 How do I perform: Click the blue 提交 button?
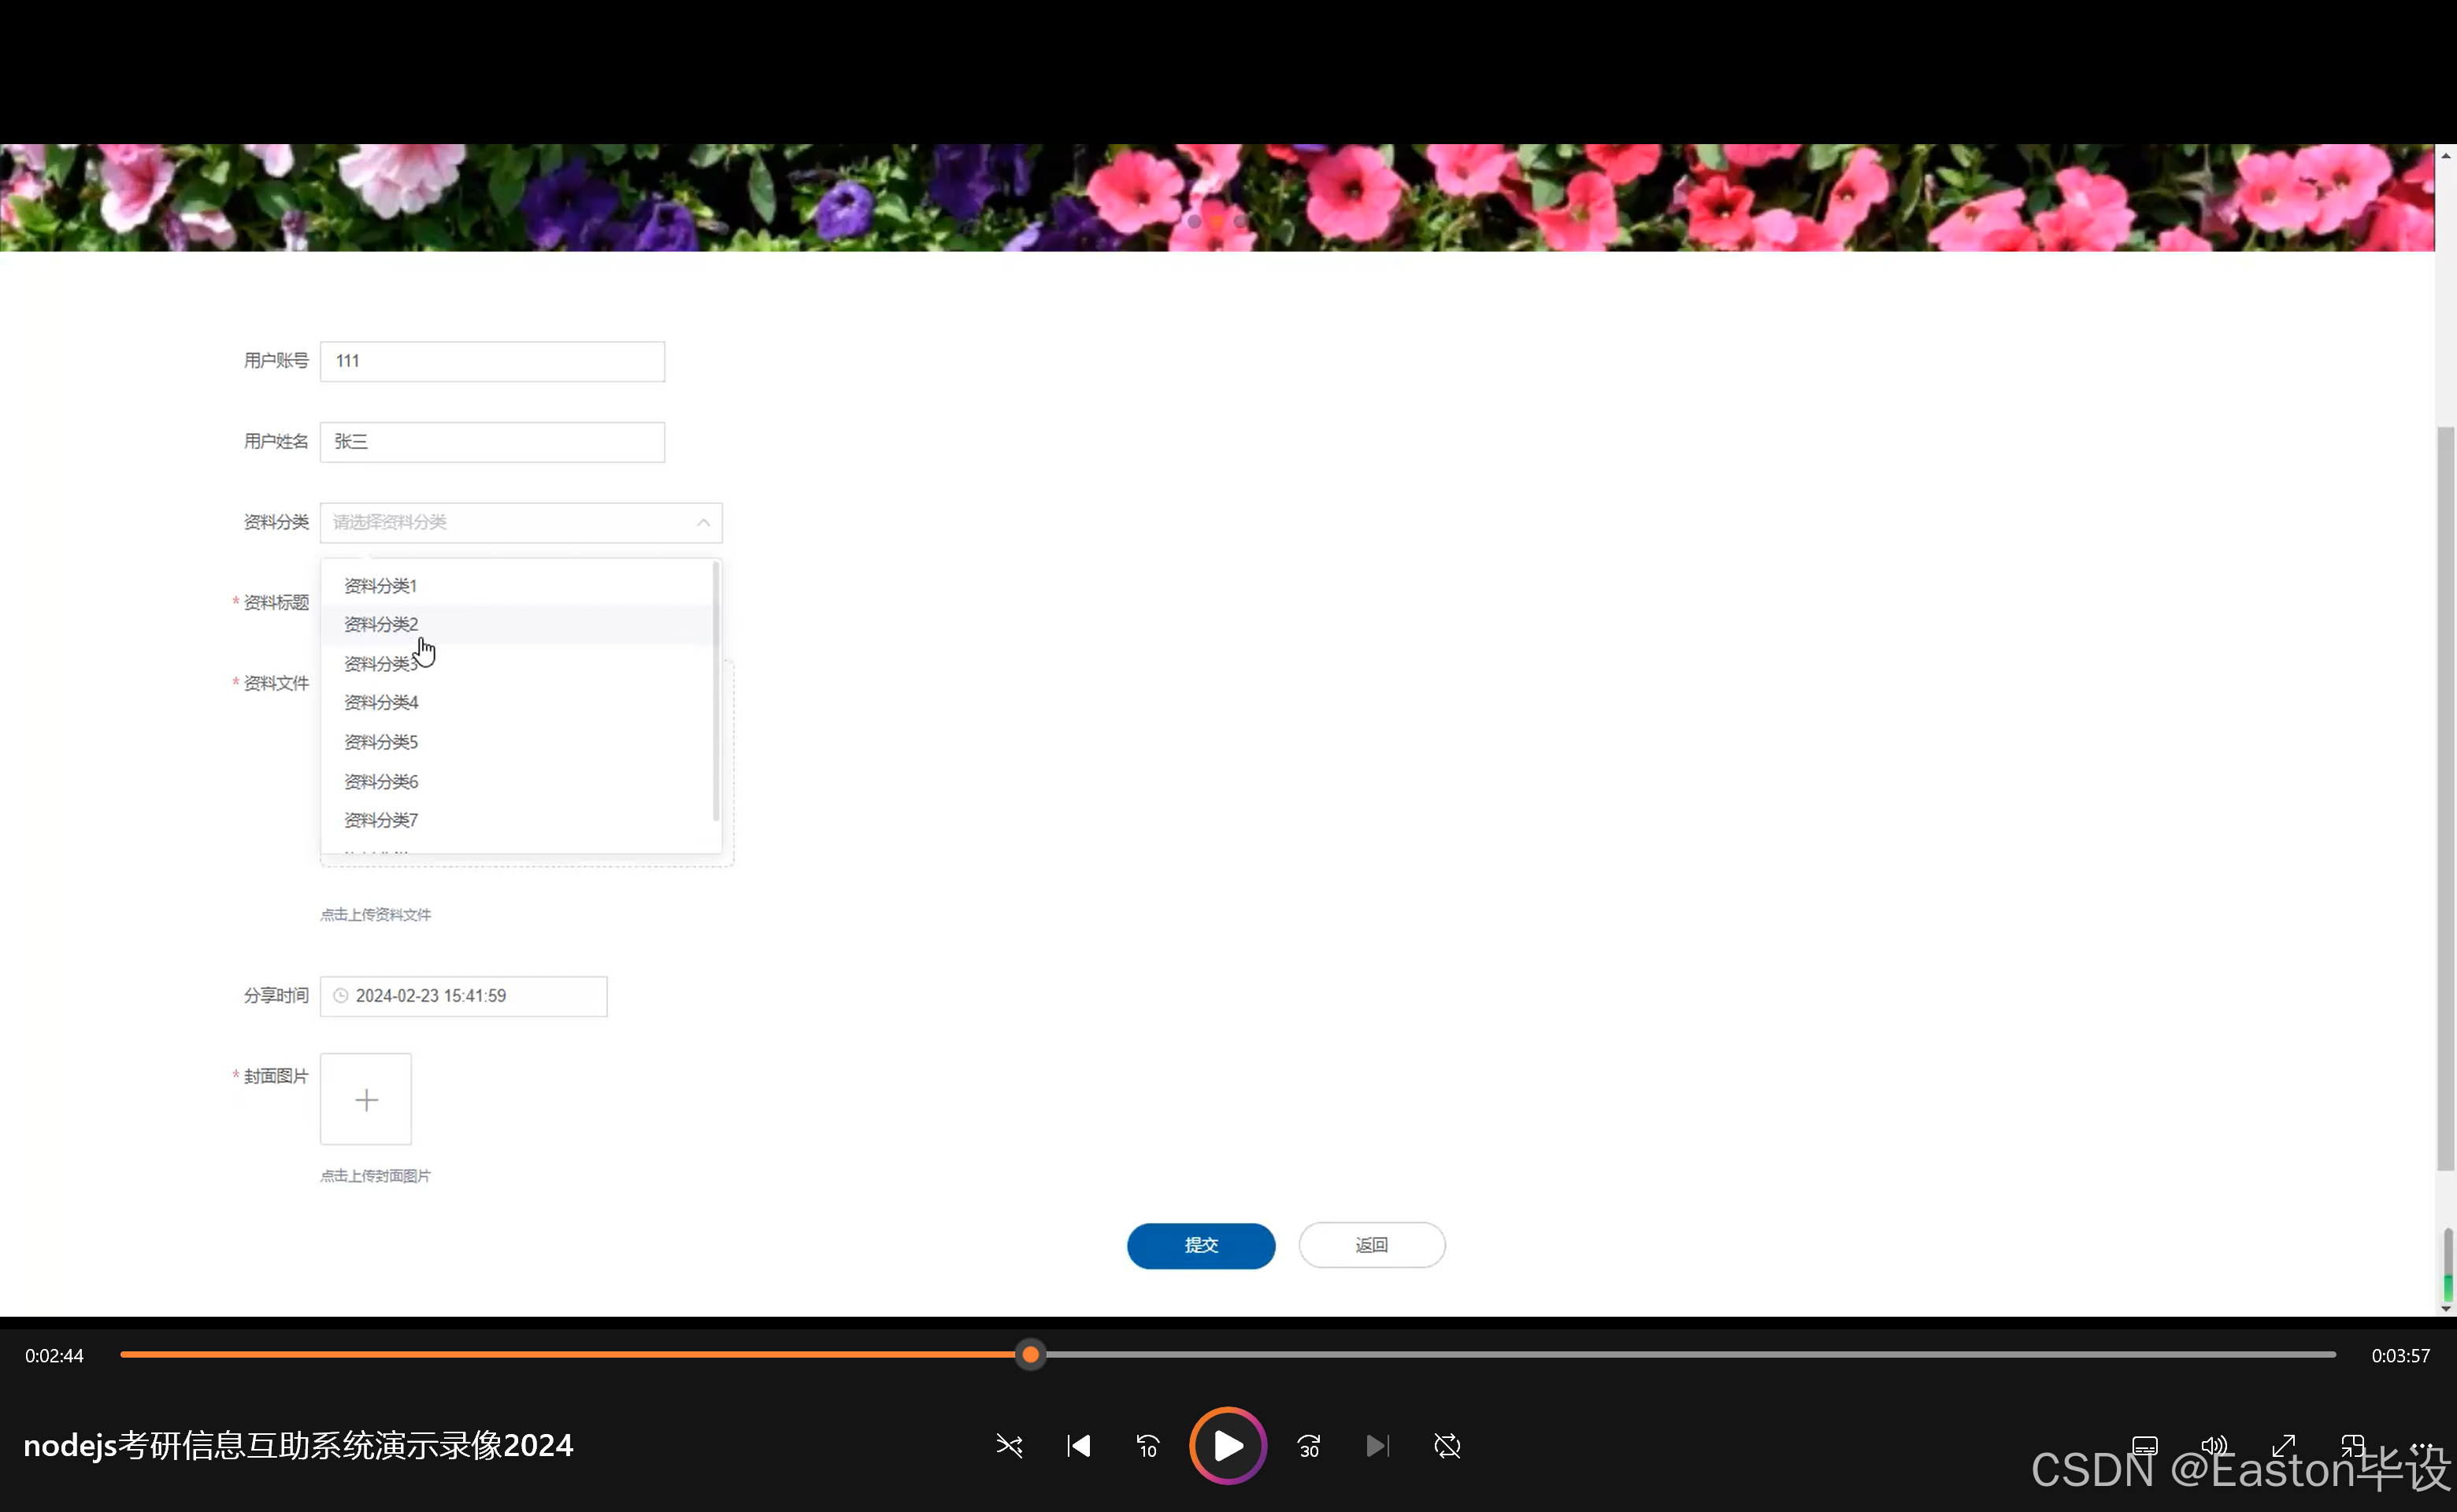pos(1200,1245)
